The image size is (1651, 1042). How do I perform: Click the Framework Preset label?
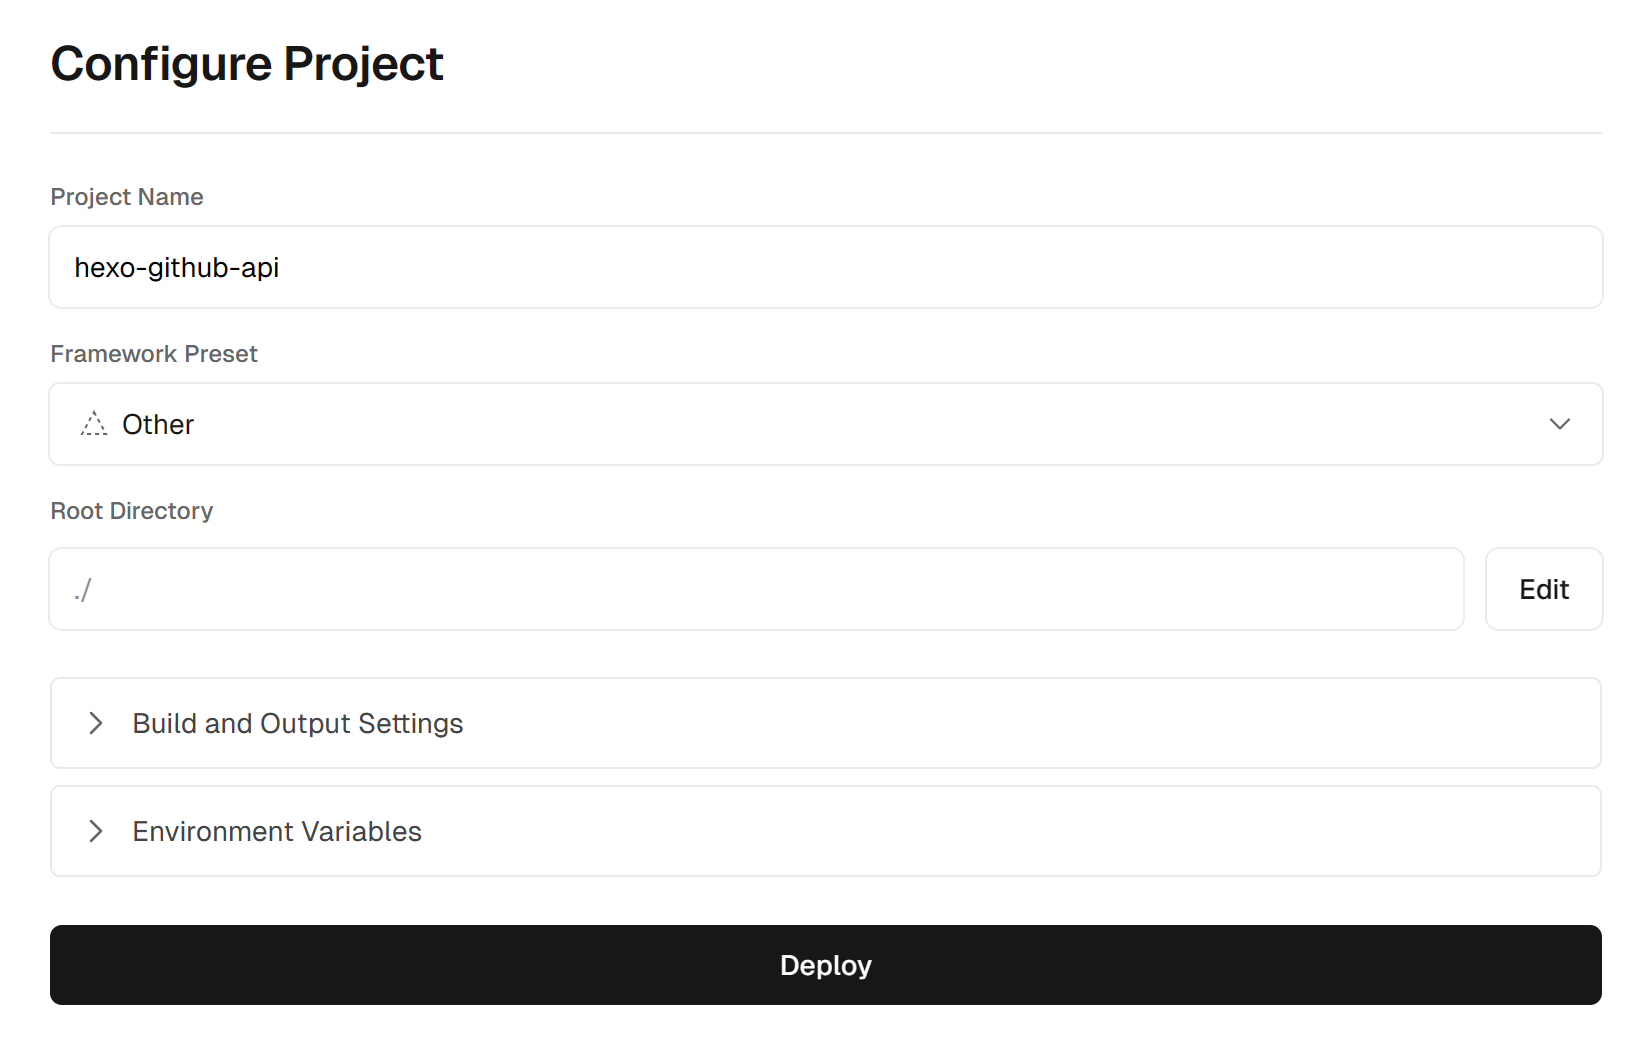[154, 354]
